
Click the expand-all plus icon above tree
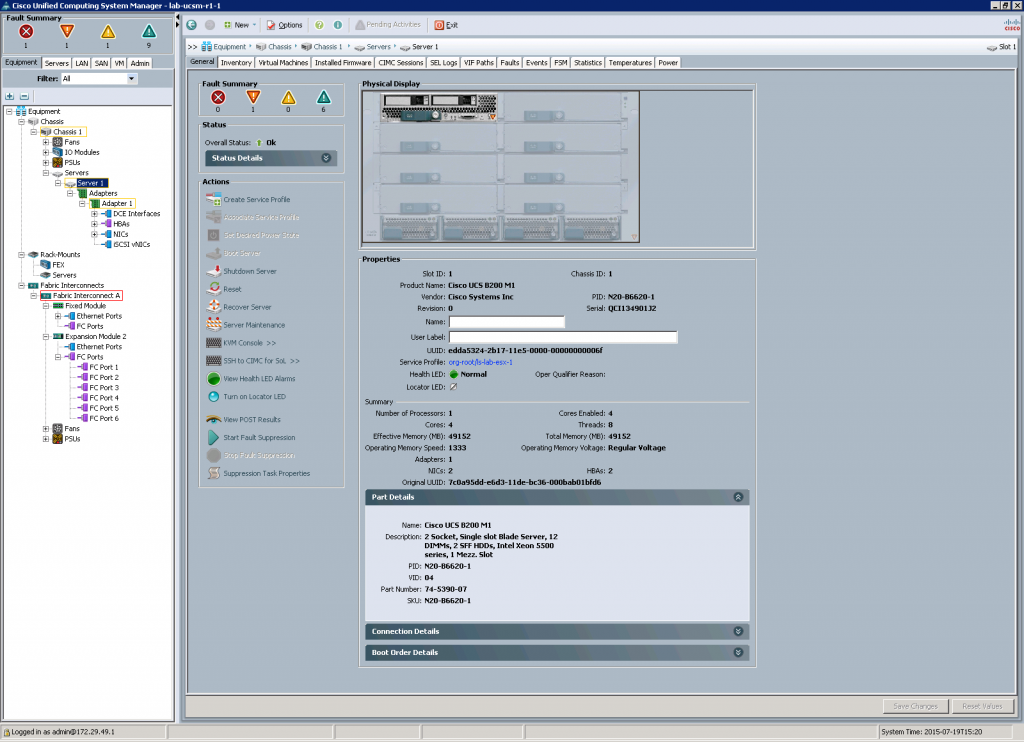pyautogui.click(x=10, y=97)
